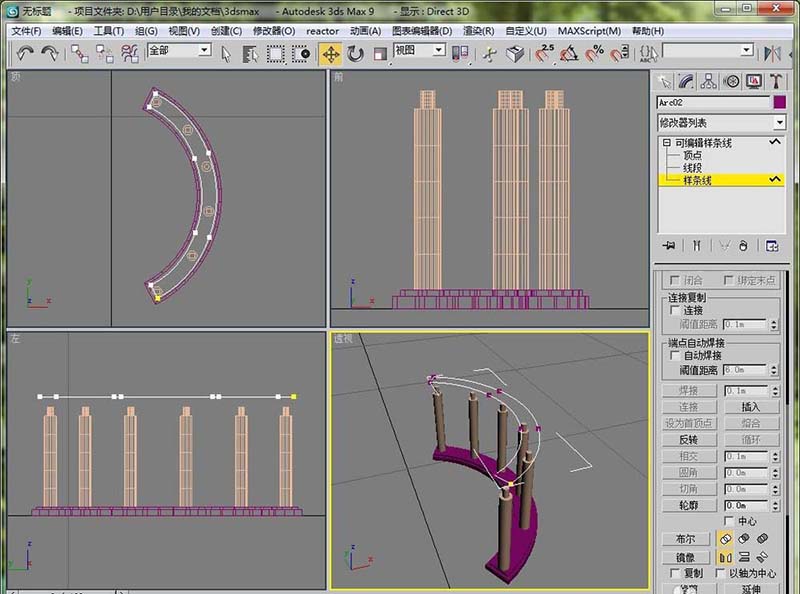This screenshot has height=594, width=800.
Task: Check the 复制 checkbox below 镜像
Action: [x=674, y=573]
